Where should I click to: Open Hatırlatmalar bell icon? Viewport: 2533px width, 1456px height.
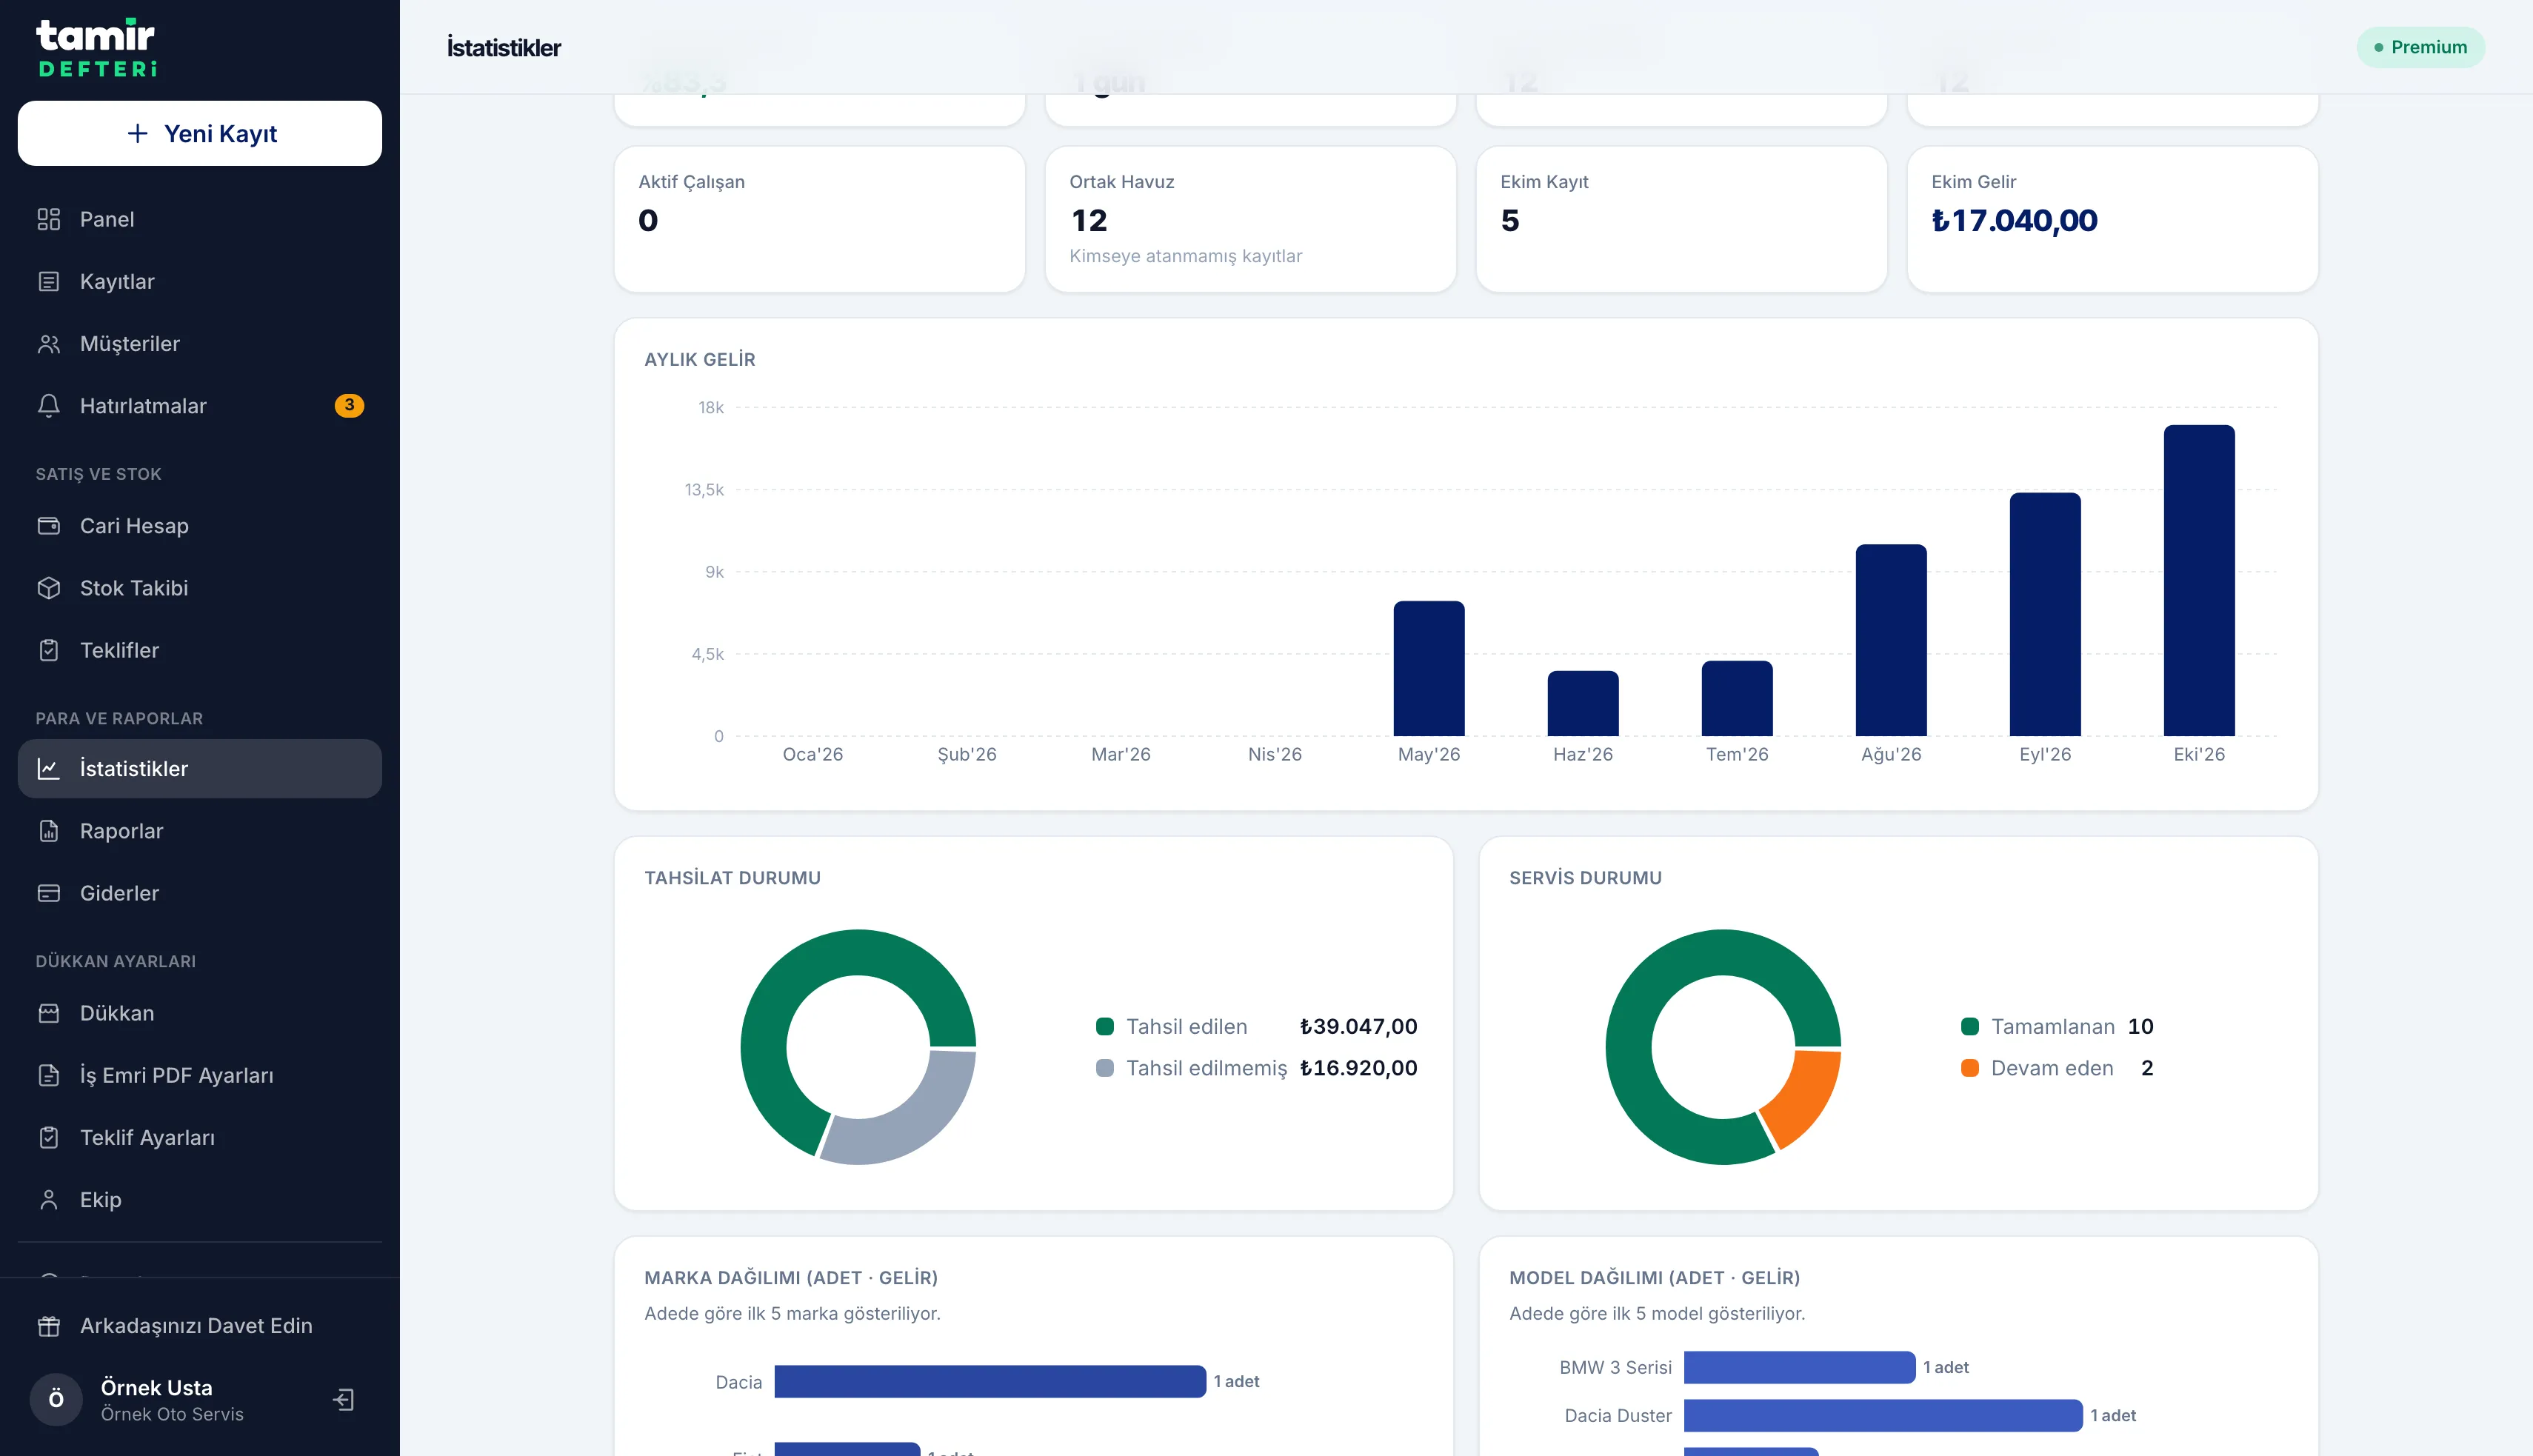click(x=48, y=406)
